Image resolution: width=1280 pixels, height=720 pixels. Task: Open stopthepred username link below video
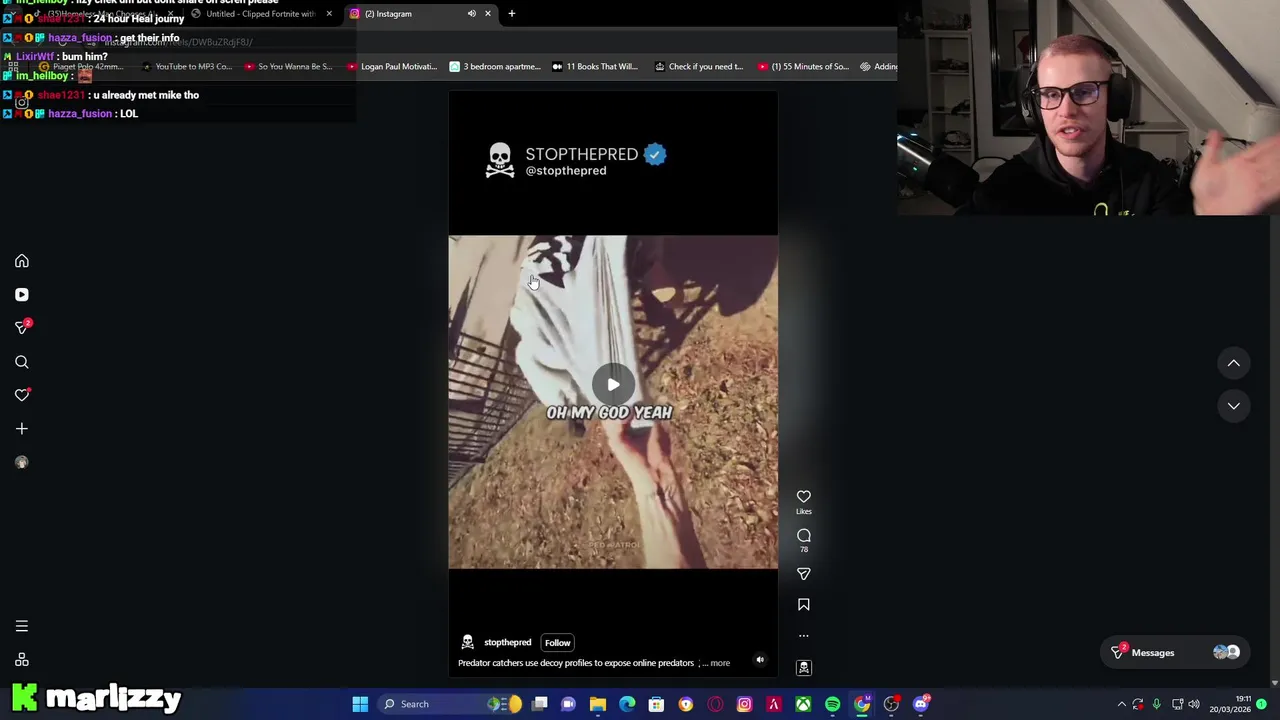click(507, 643)
